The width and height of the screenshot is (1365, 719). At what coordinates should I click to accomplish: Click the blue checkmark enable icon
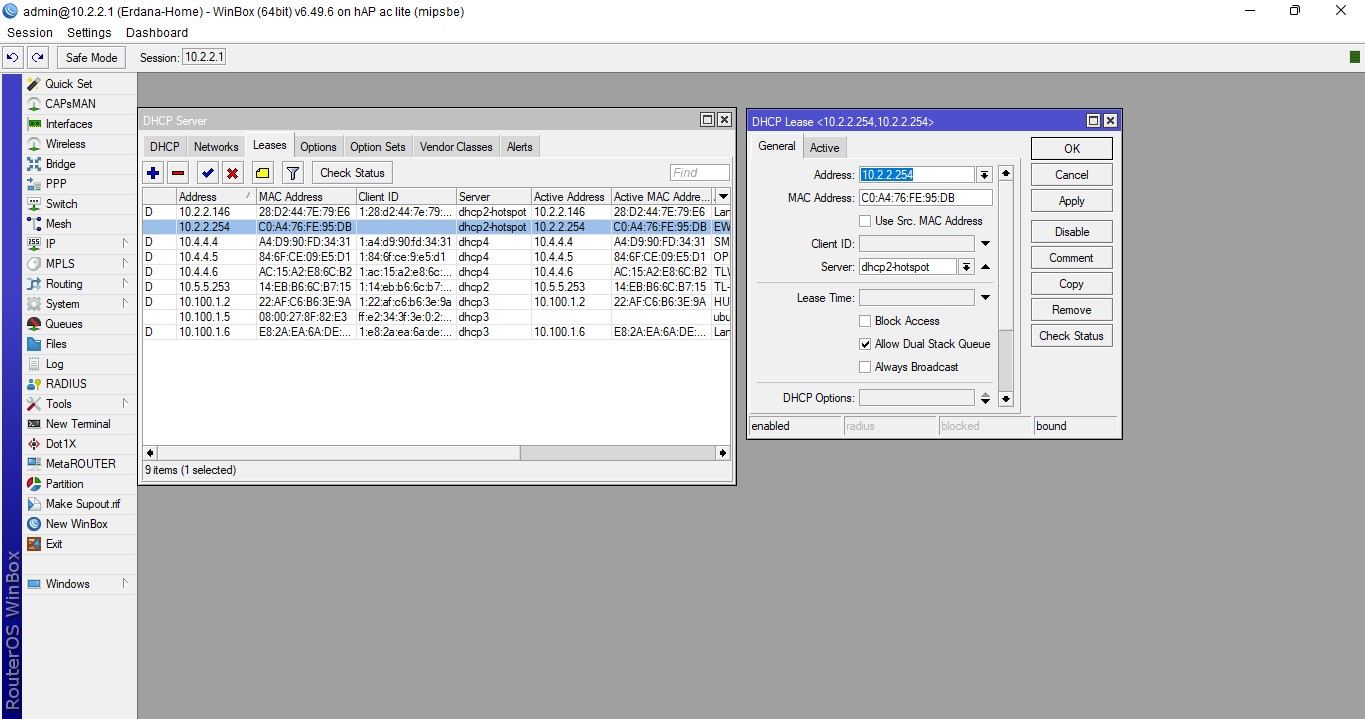tap(207, 173)
